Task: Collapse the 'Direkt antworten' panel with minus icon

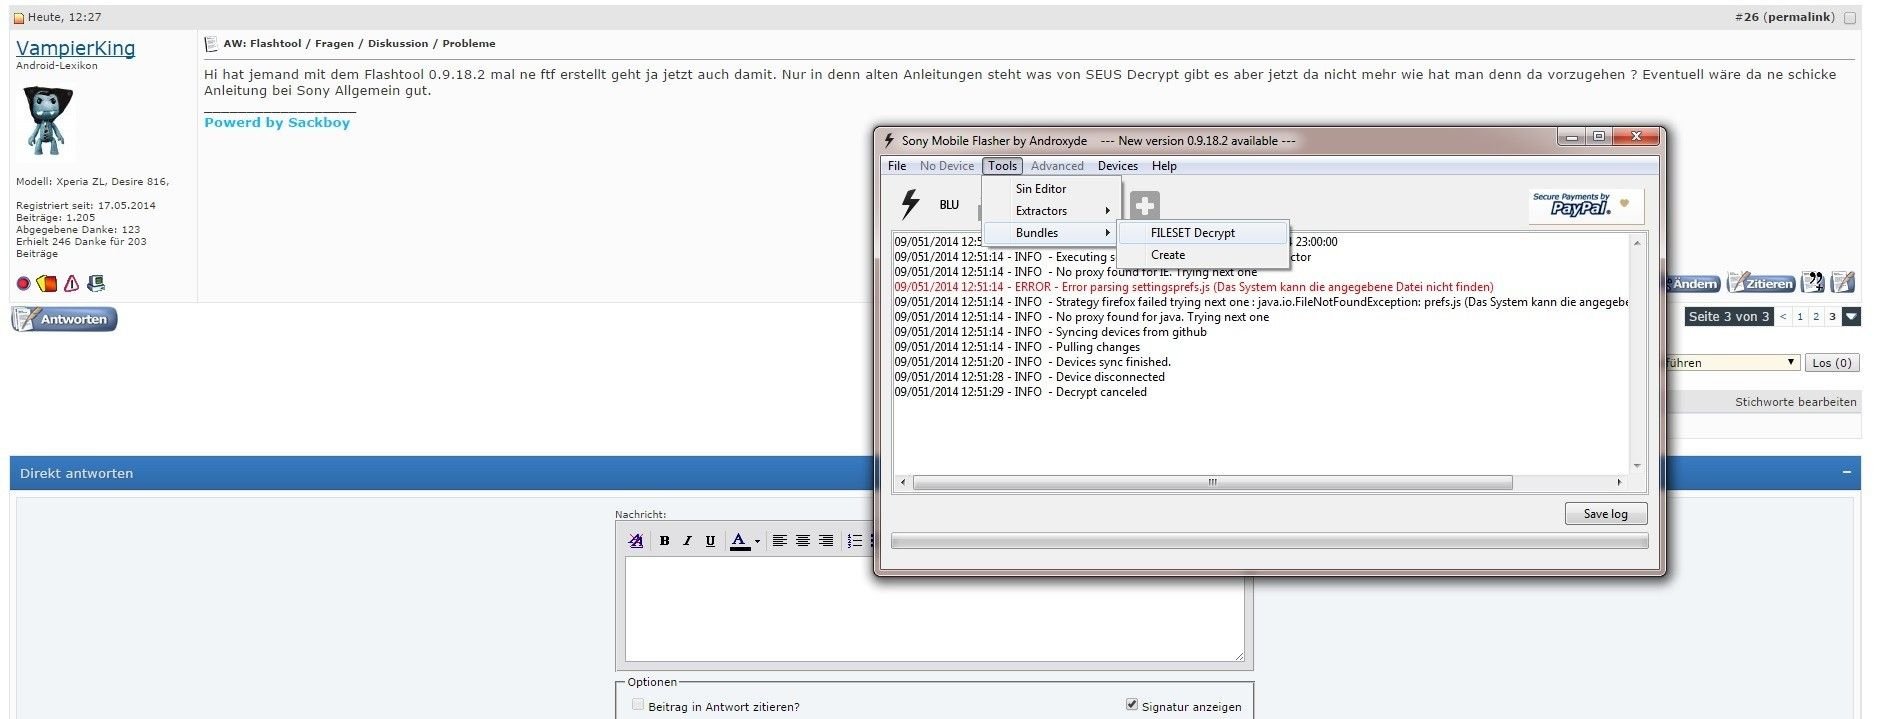Action: [1847, 472]
